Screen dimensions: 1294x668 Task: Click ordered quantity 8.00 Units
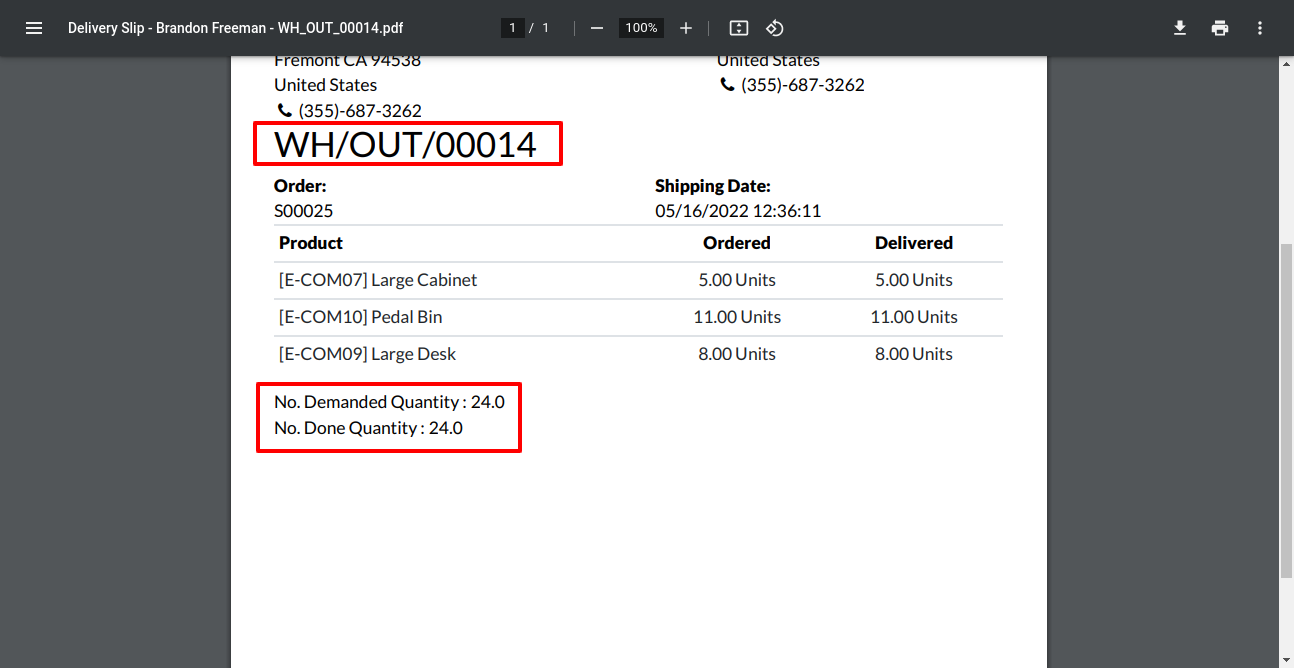(x=737, y=354)
